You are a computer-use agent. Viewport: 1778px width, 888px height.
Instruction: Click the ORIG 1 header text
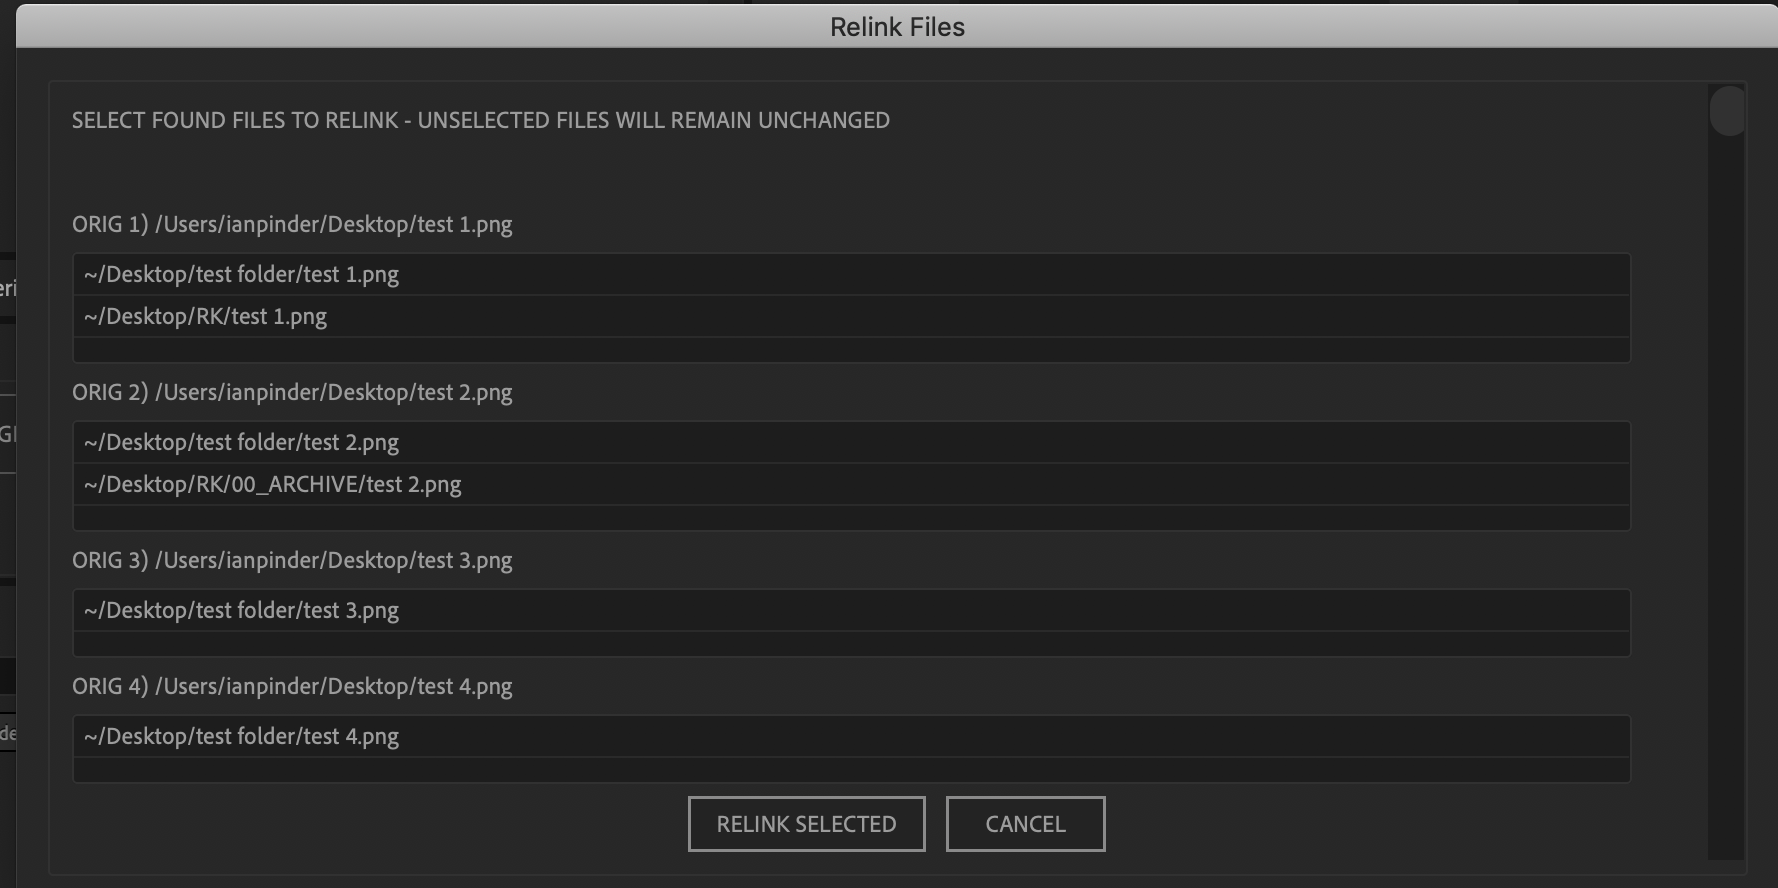292,224
